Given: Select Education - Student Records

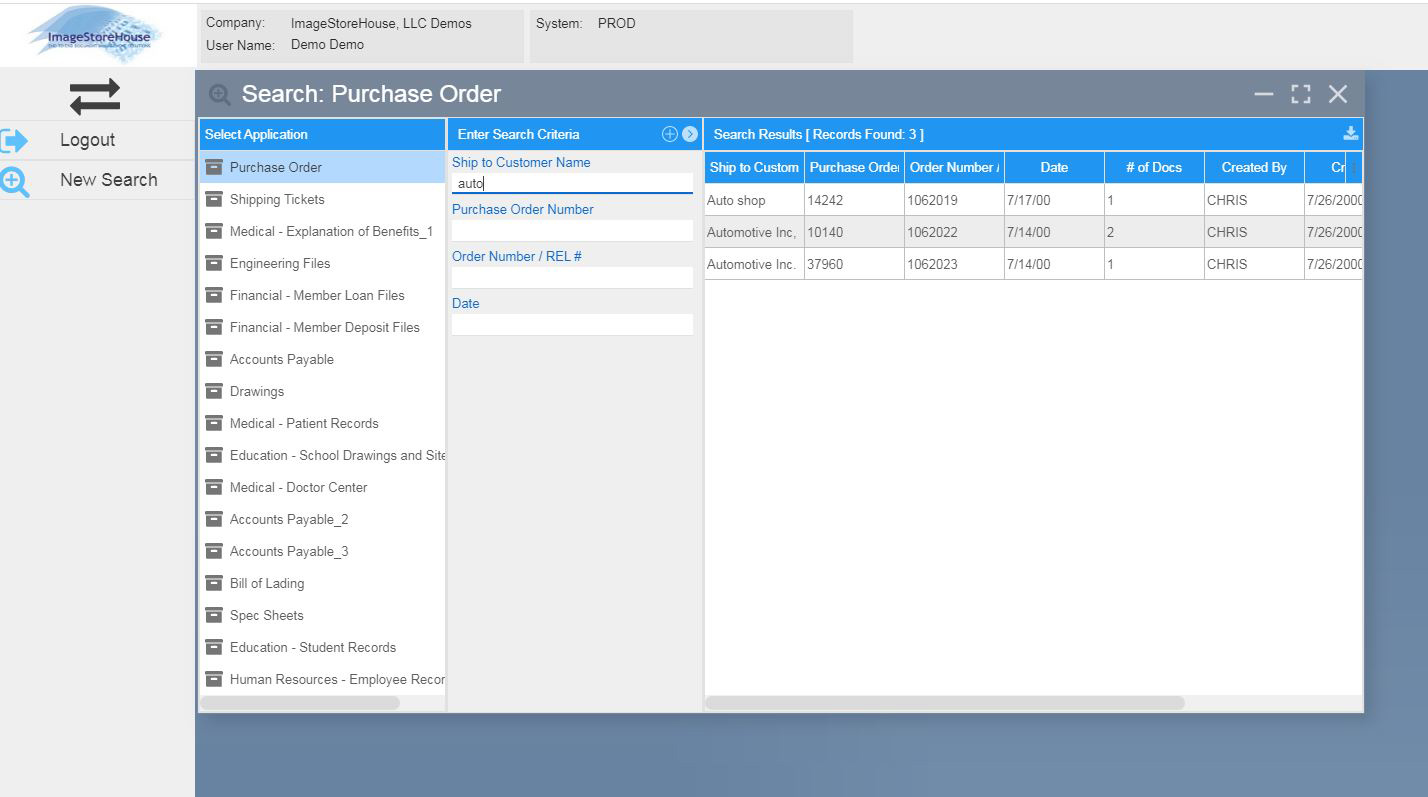Looking at the screenshot, I should [322, 647].
